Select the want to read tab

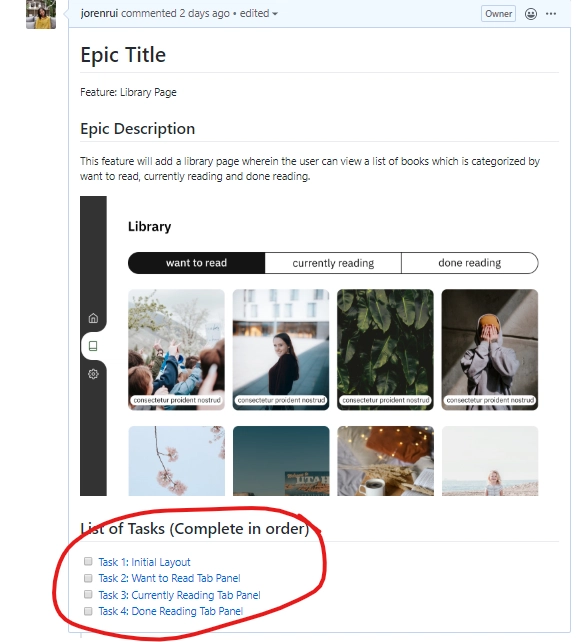(x=197, y=263)
